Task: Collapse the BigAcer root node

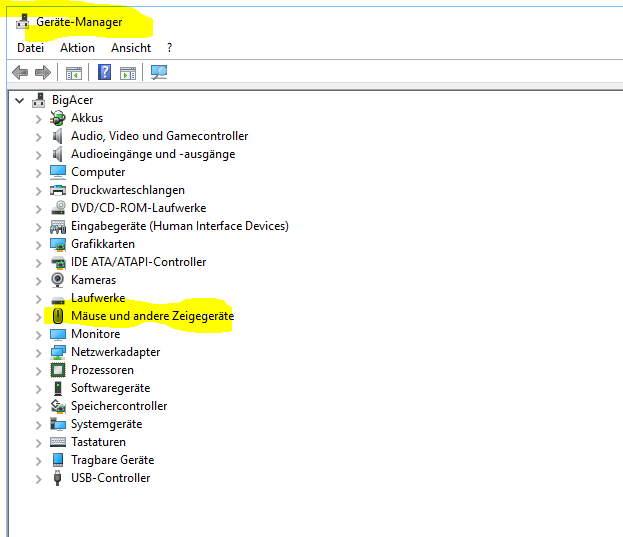Action: point(19,100)
